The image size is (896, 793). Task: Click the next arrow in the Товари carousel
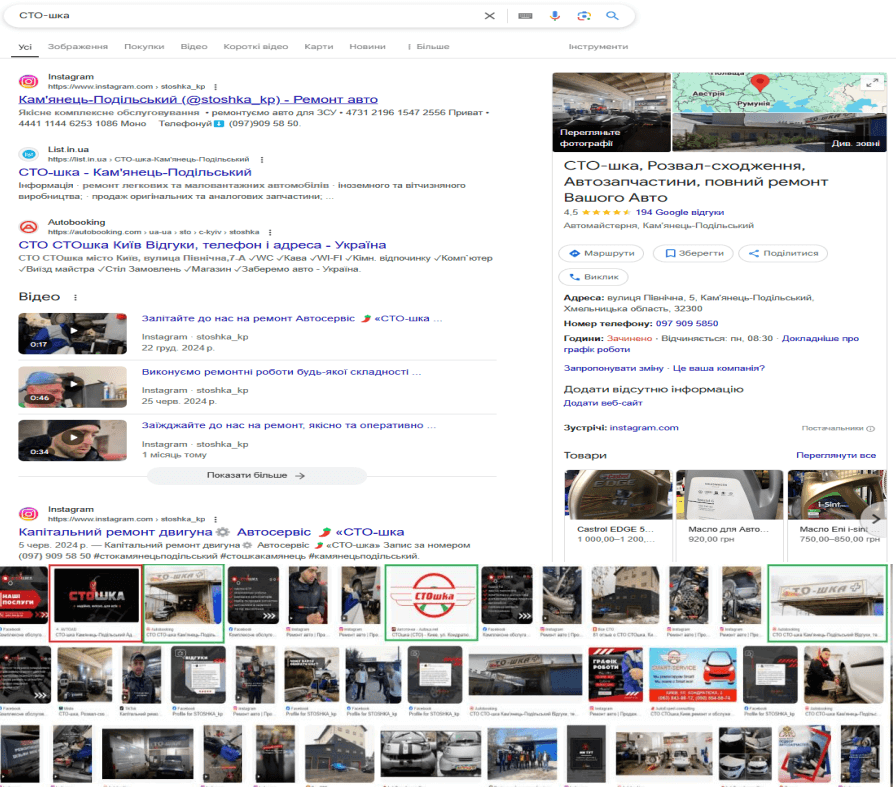pos(875,519)
